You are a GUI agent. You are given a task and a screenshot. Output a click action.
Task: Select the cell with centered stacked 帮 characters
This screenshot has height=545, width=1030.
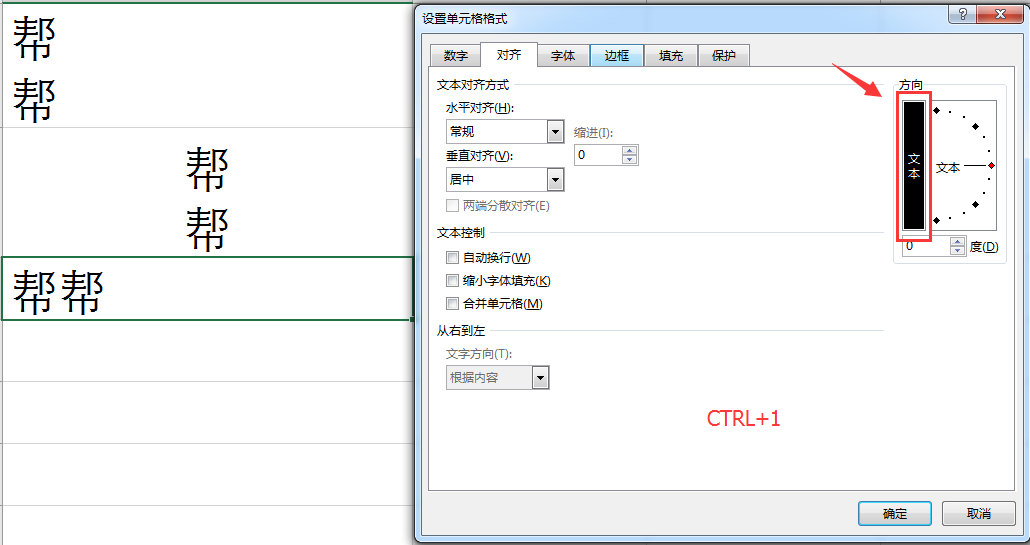click(x=207, y=192)
